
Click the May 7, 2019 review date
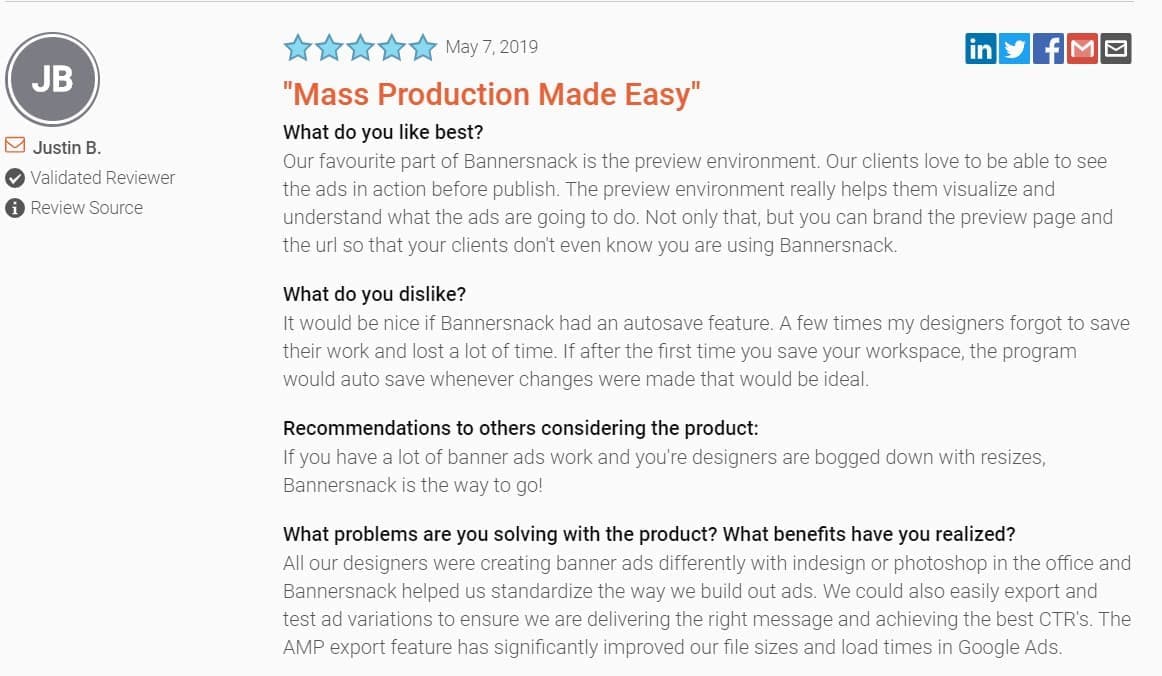point(492,46)
